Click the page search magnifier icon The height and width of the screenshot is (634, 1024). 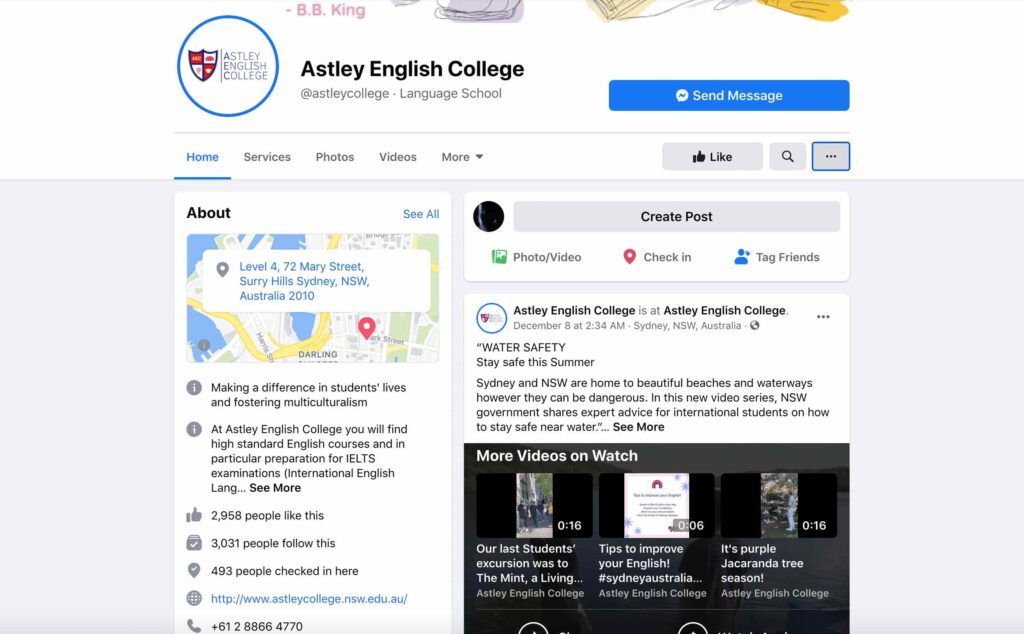787,157
